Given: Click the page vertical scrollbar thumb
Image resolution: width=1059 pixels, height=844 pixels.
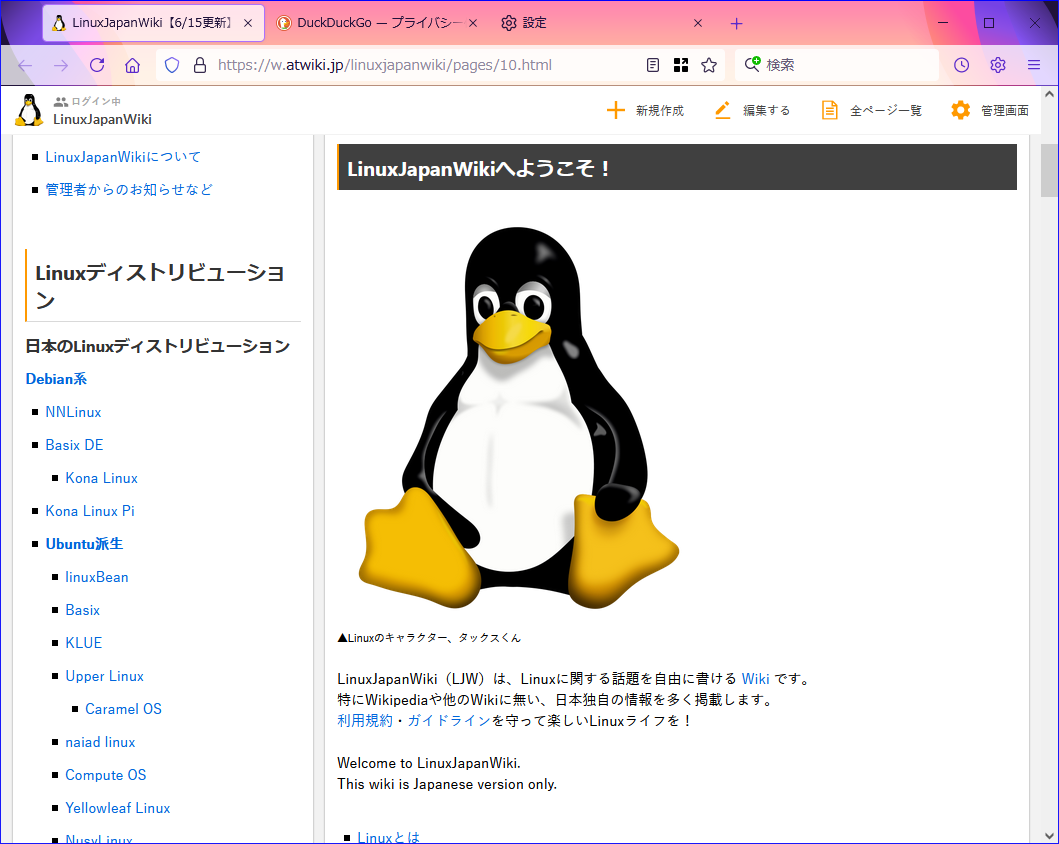Looking at the screenshot, I should 1049,169.
